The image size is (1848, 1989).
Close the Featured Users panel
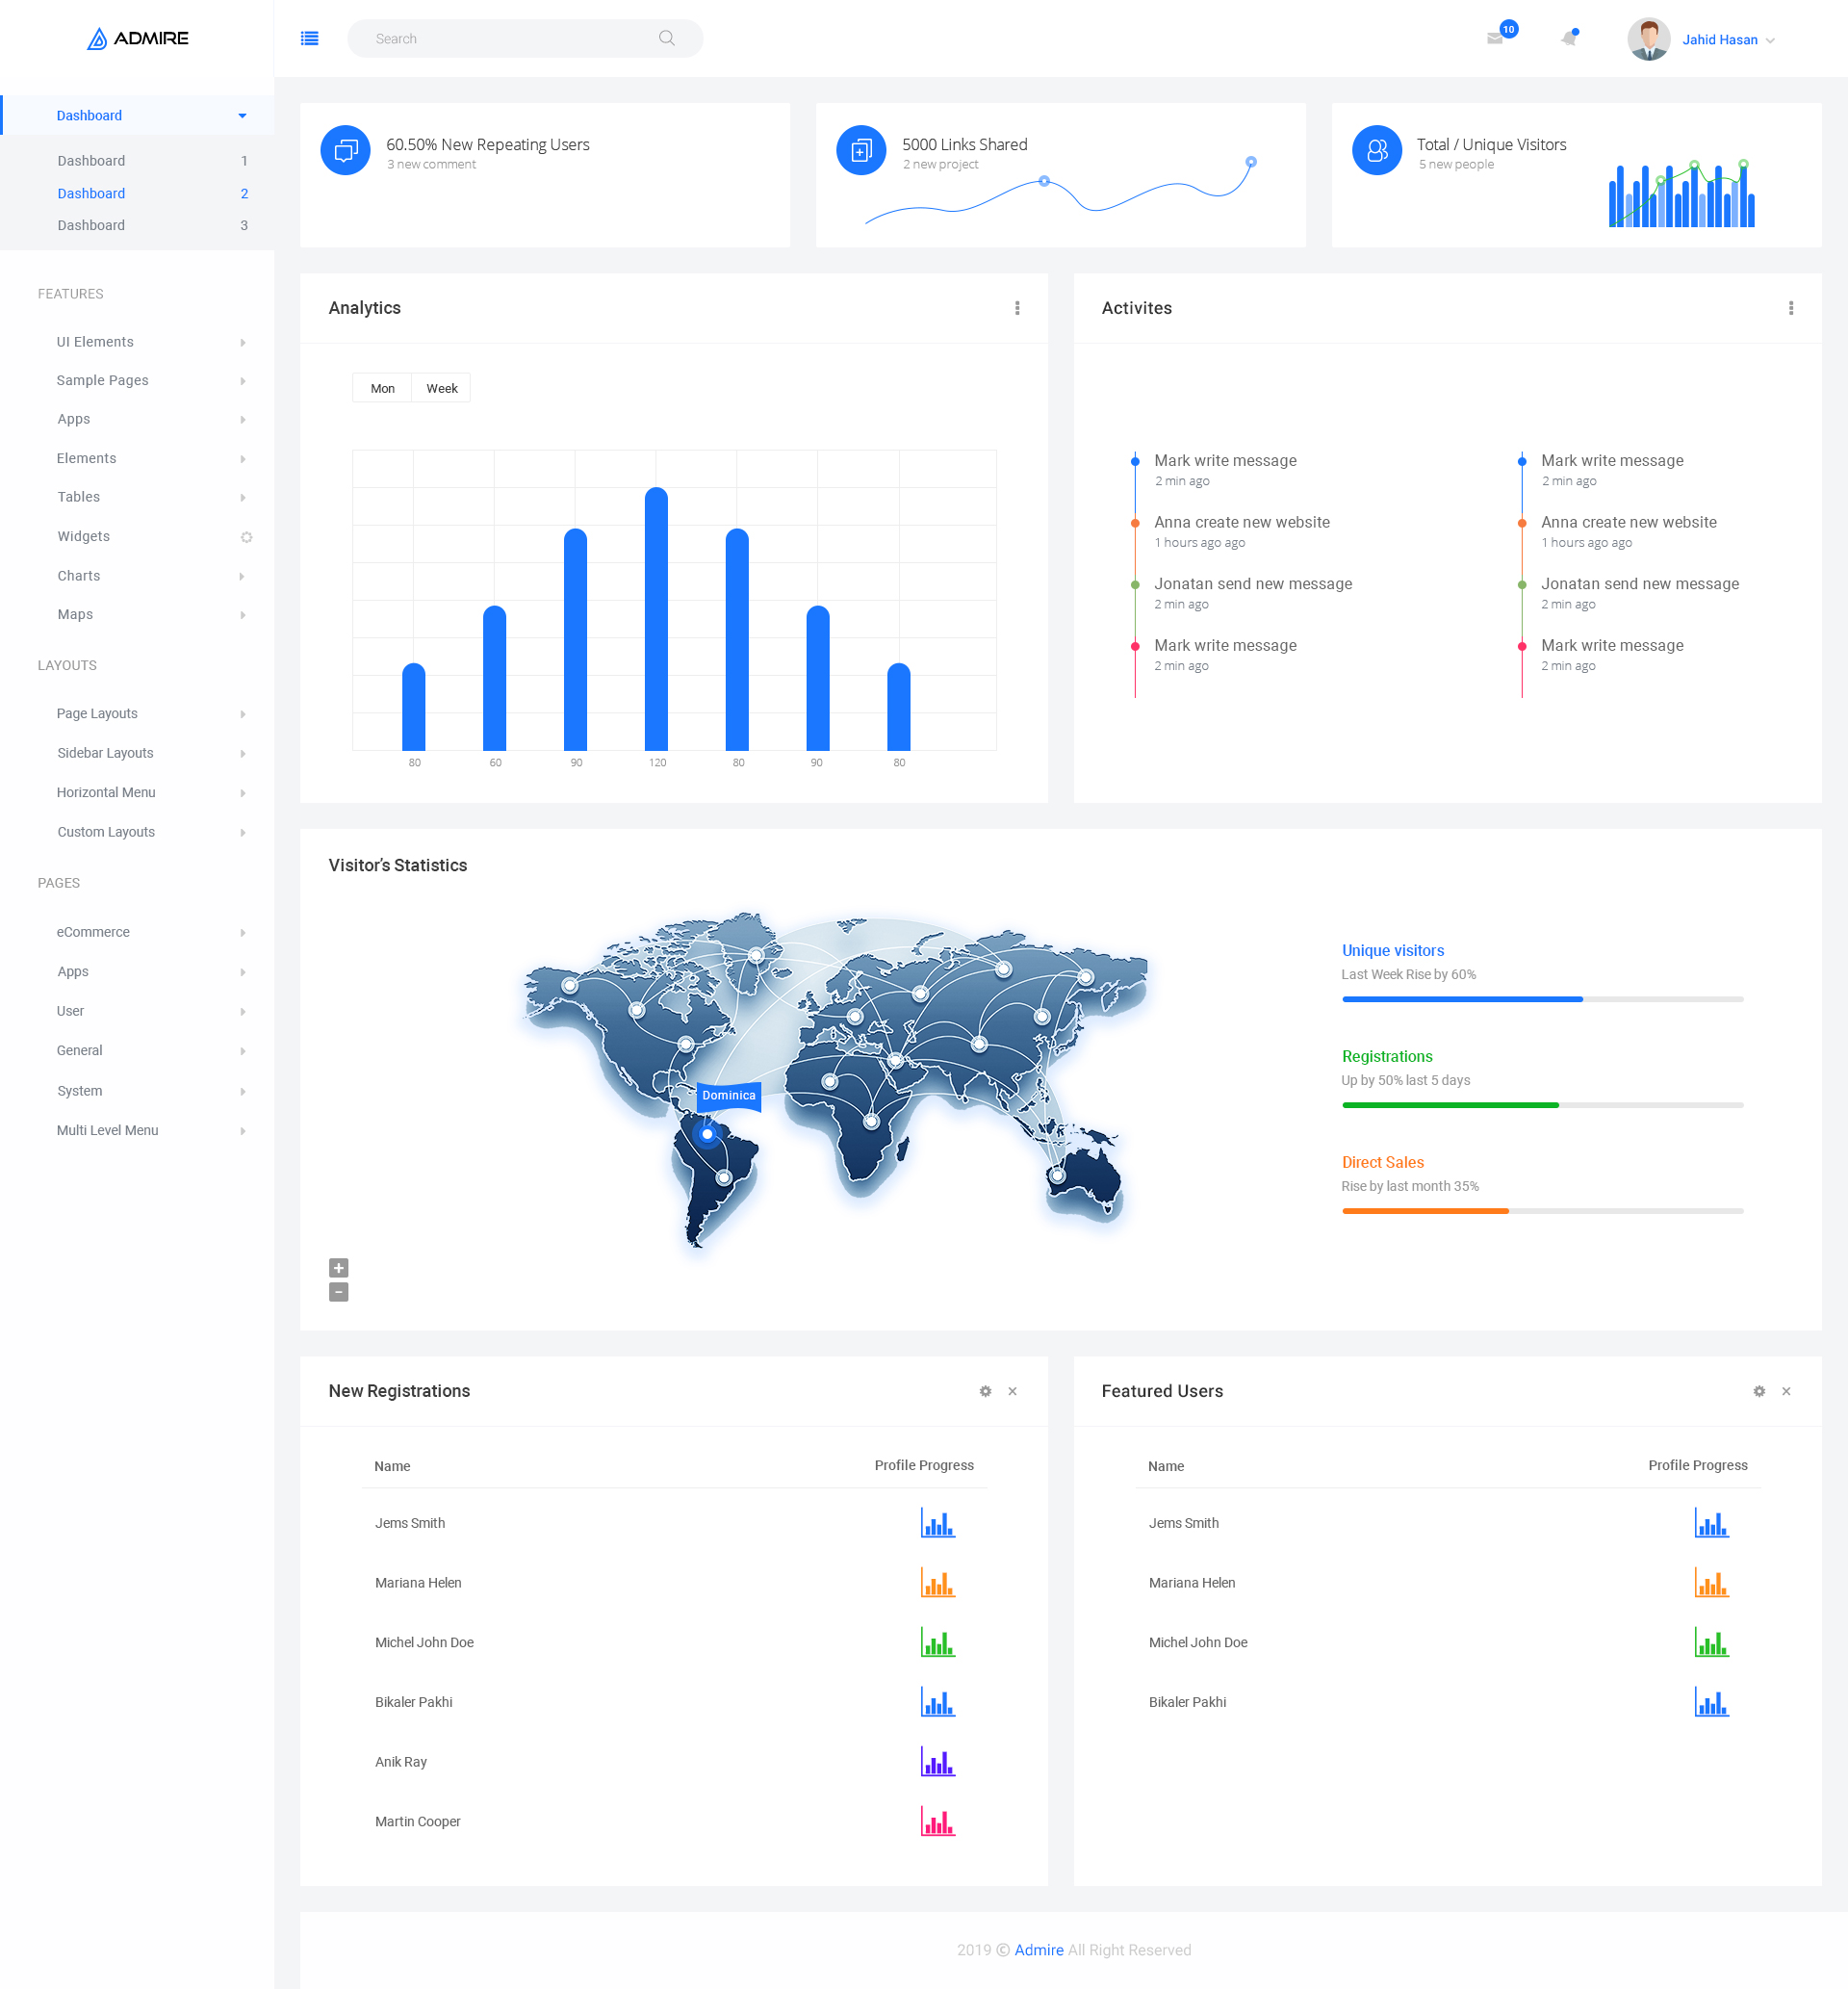[1786, 1391]
